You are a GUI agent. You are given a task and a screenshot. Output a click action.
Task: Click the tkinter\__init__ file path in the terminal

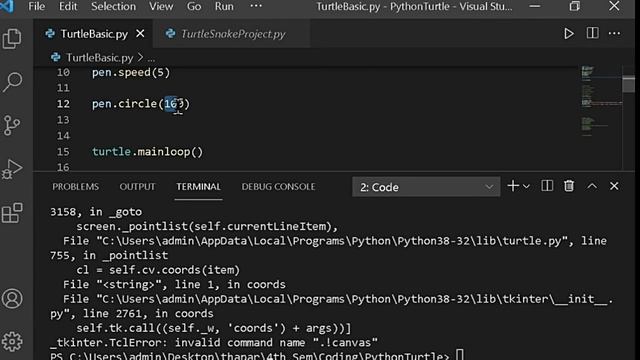pos(358,299)
